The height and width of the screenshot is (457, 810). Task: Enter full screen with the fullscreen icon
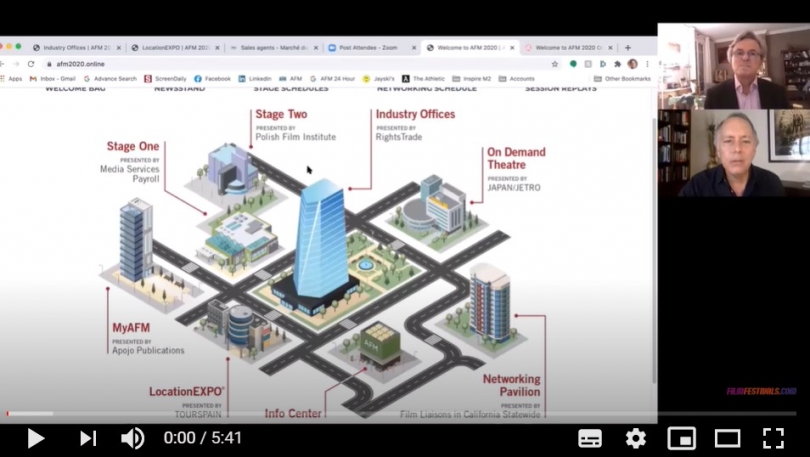click(773, 438)
